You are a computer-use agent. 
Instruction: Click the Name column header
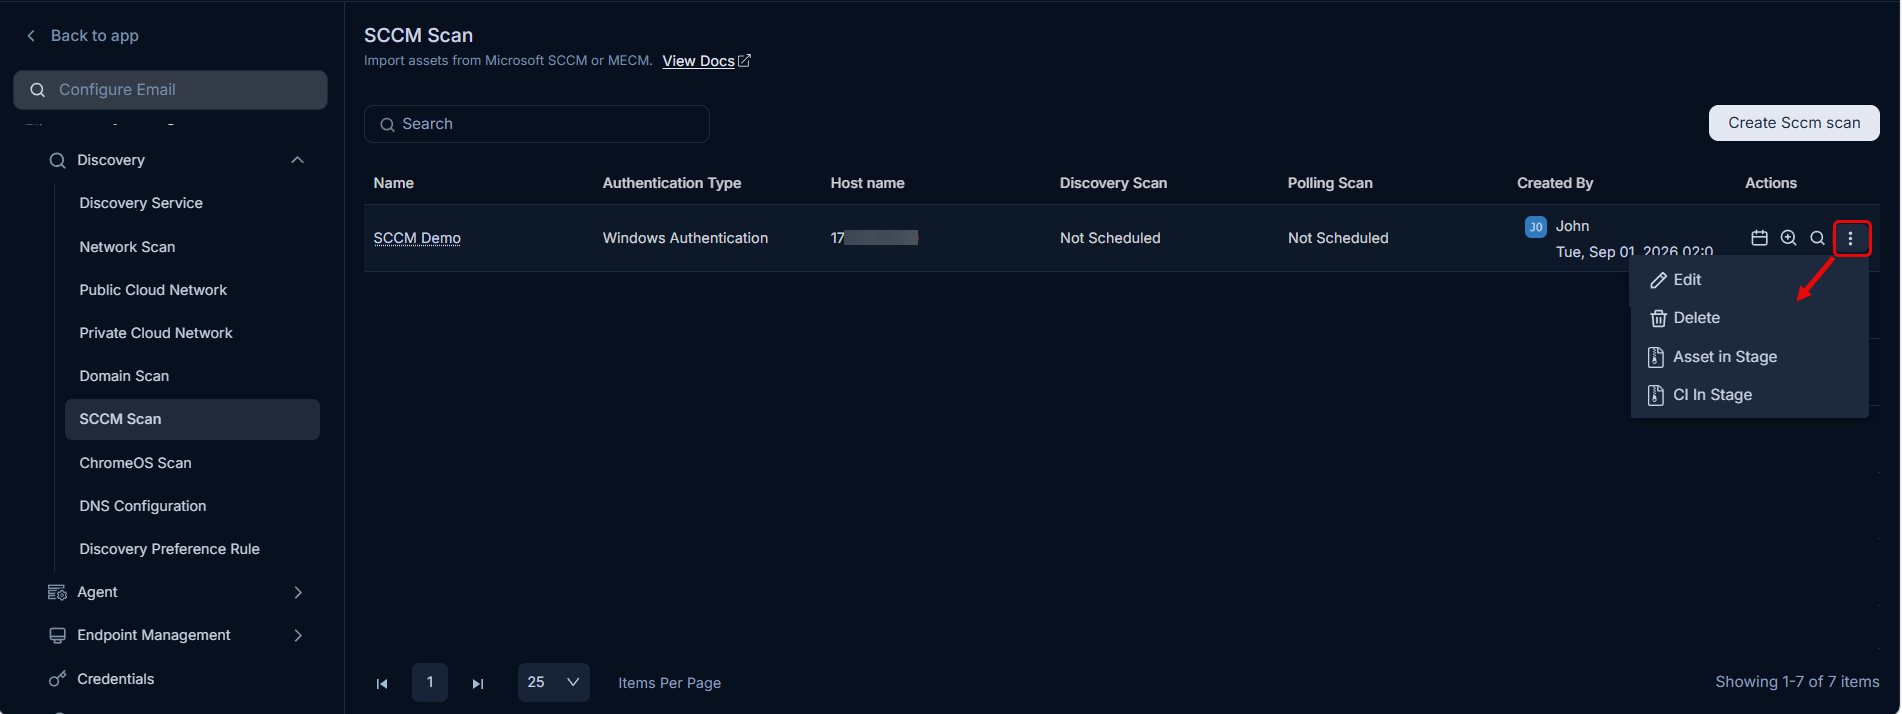[393, 183]
